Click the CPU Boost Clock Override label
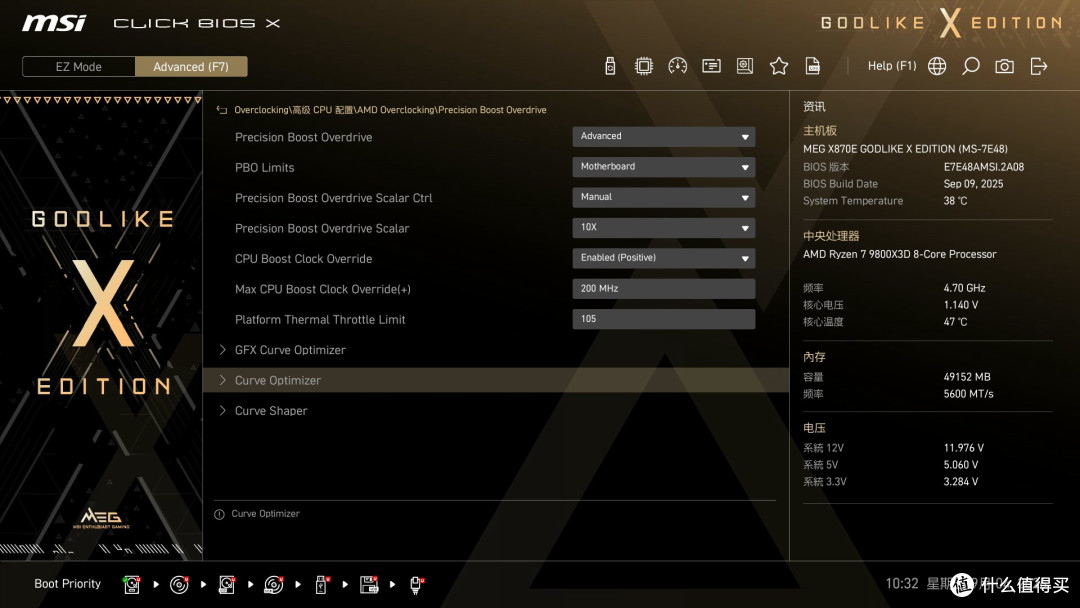 (x=304, y=259)
